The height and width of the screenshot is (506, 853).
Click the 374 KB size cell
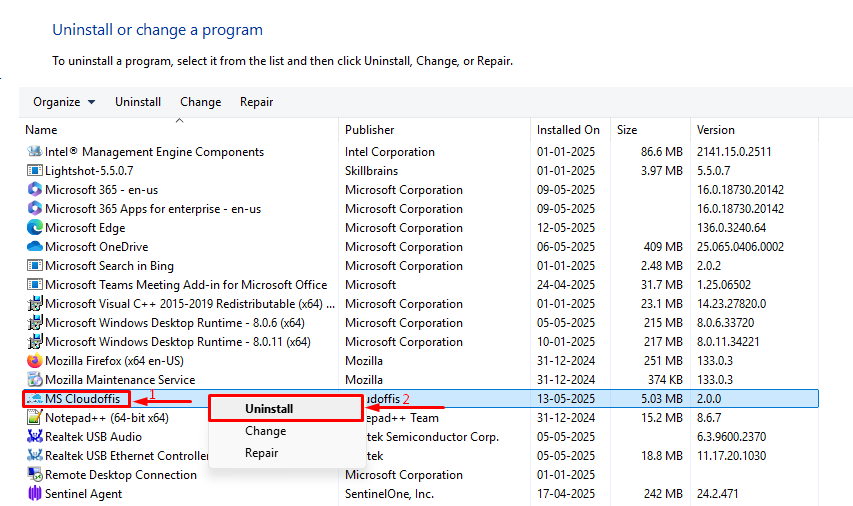[665, 380]
